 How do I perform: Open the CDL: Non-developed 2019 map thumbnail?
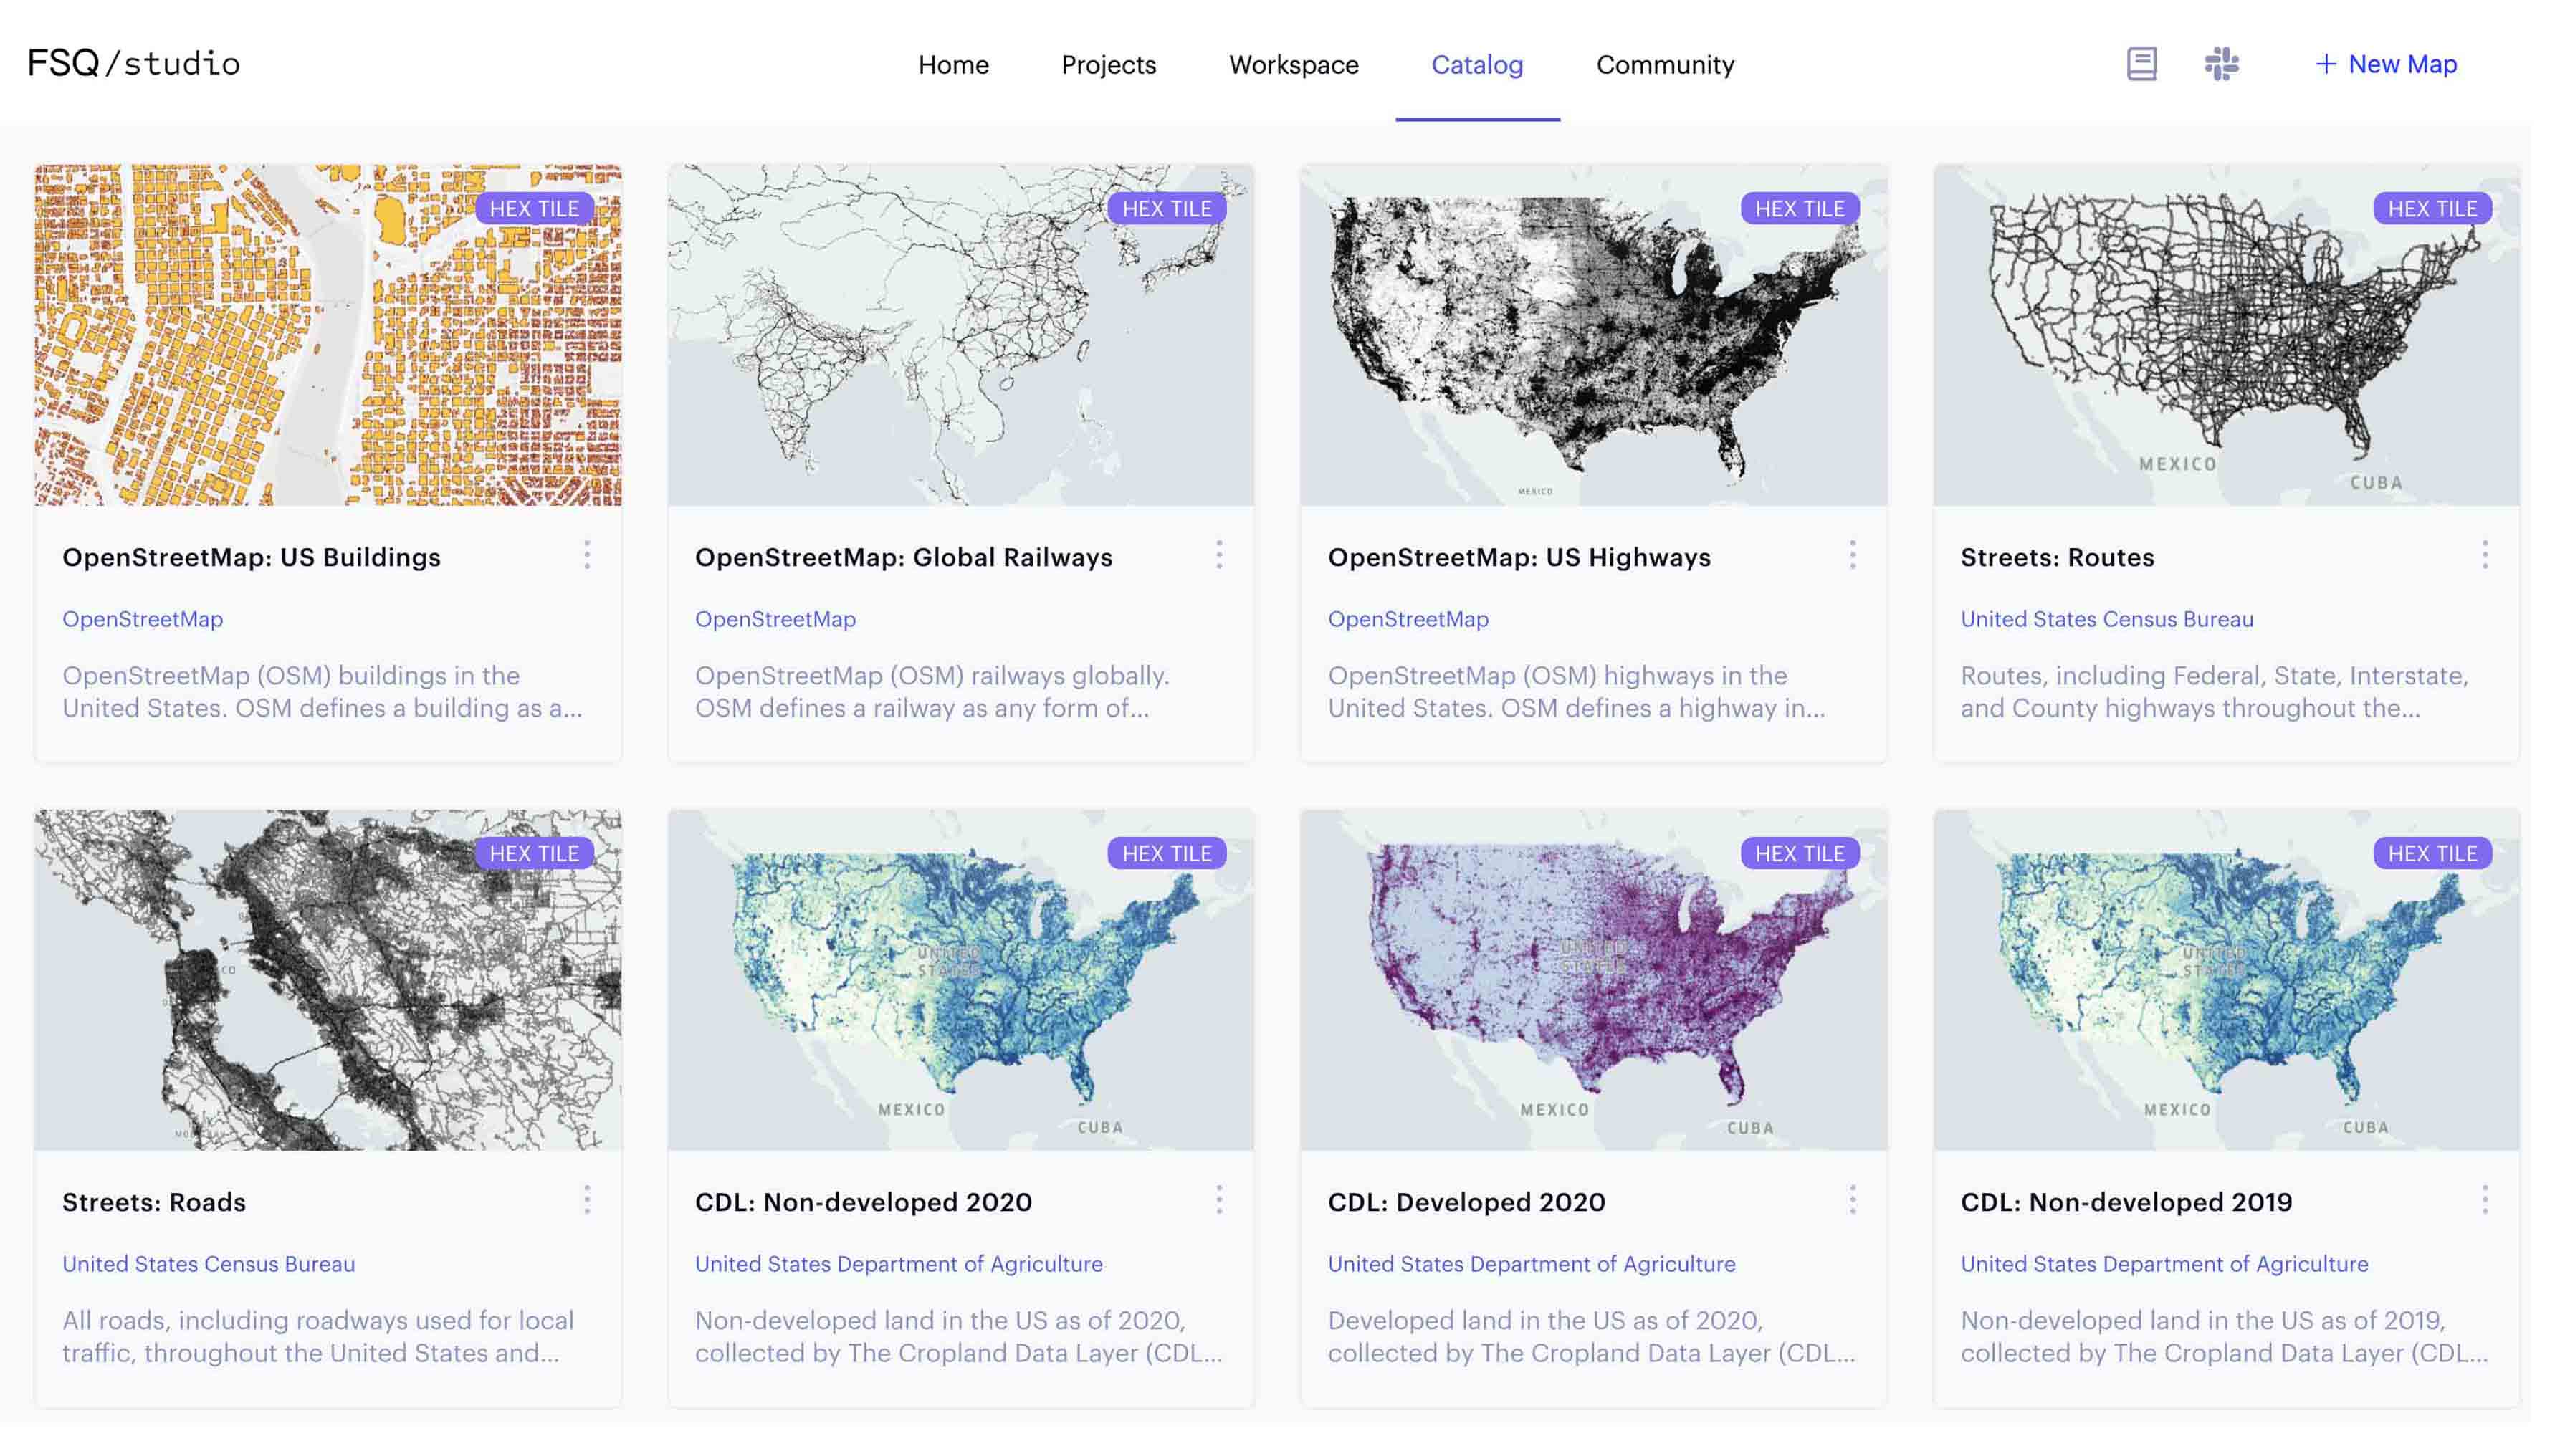[2226, 980]
